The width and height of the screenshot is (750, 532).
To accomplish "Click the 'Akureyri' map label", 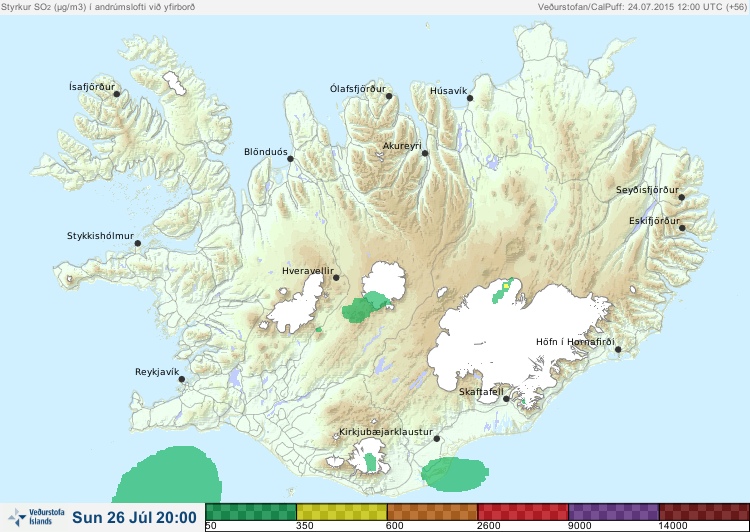I will [402, 146].
